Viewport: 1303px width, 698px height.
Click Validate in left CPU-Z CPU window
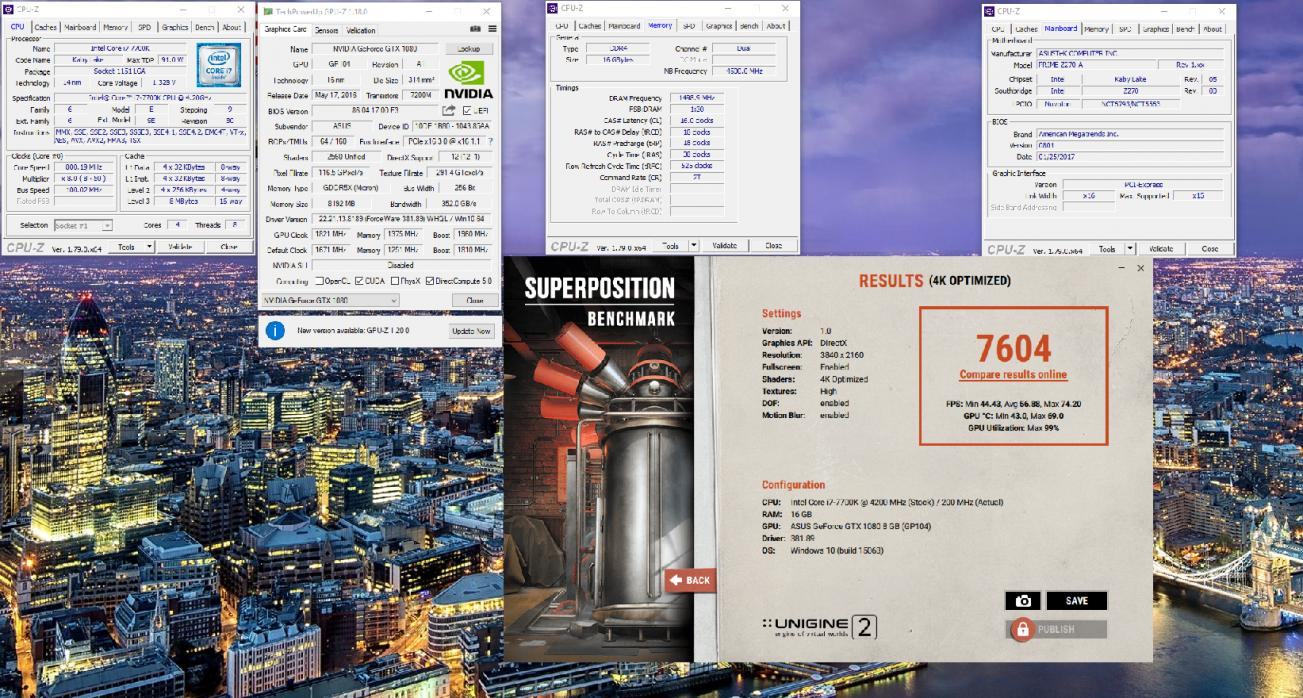[x=180, y=246]
